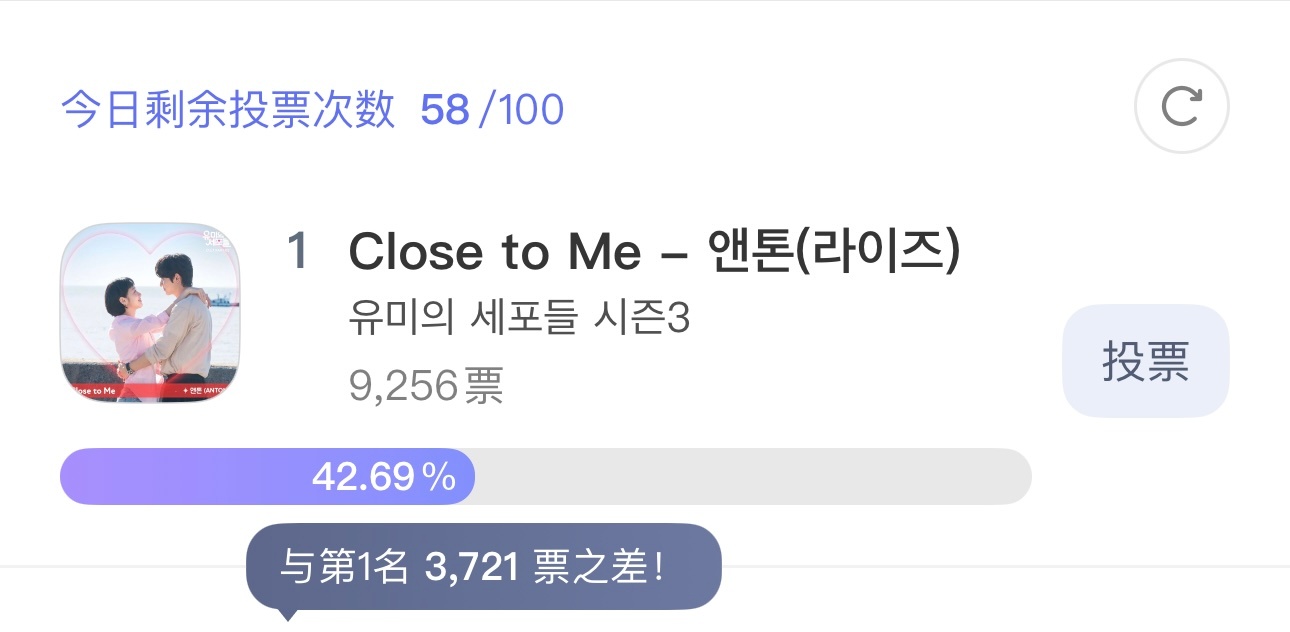Refresh the vote count with circular arrow icon
1290x632 pixels.
(1181, 106)
